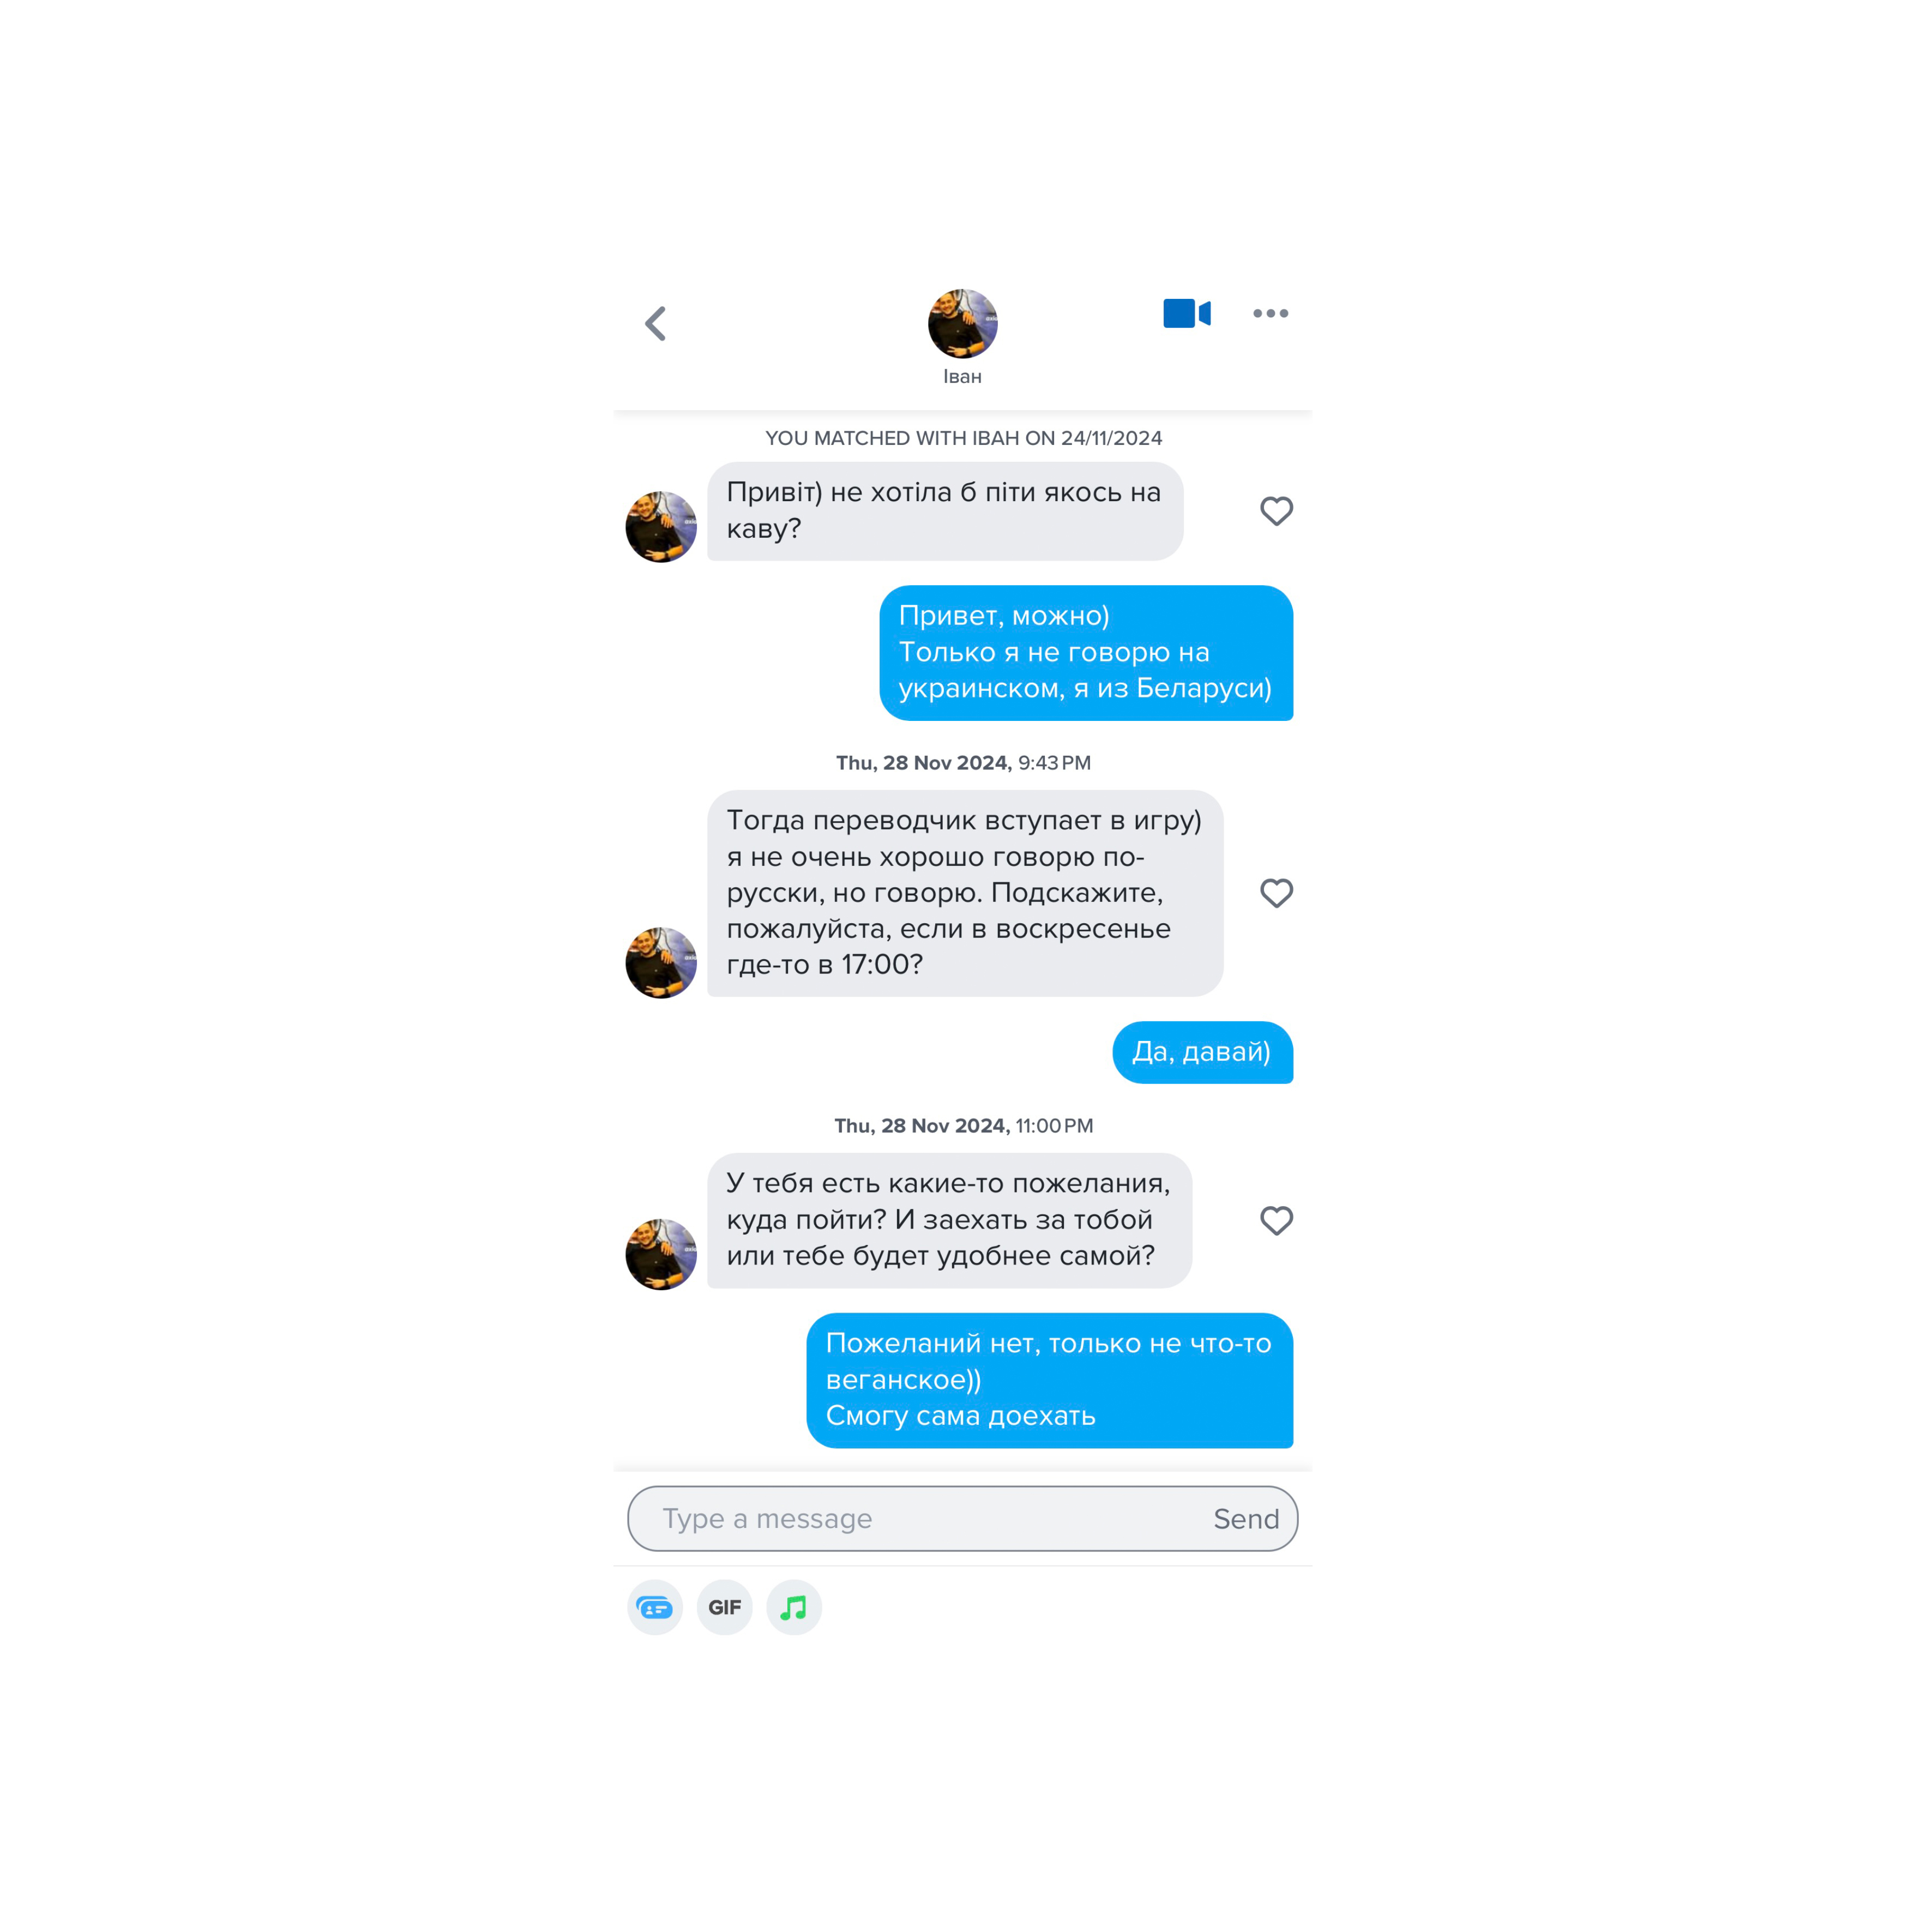Open the green music note song picker
Screen dimensions: 1932x1932
click(794, 1607)
